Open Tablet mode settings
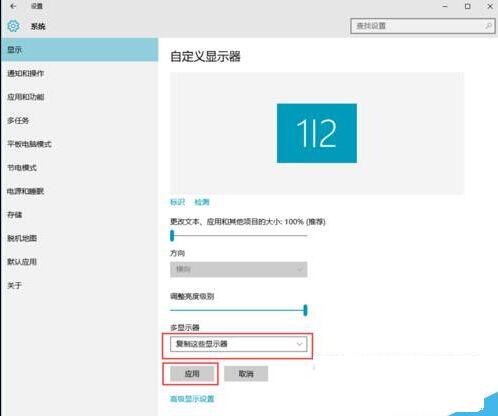This screenshot has width=498, height=416. coord(29,144)
